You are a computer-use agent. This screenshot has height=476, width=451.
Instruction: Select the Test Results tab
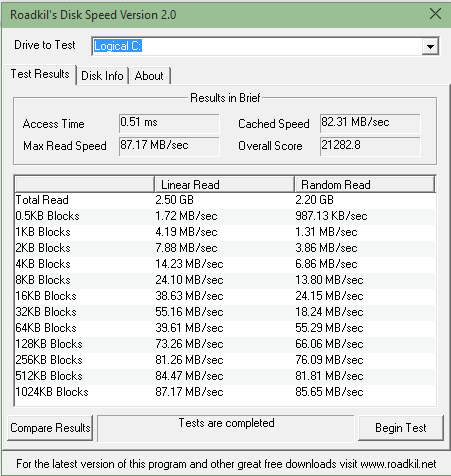40,74
